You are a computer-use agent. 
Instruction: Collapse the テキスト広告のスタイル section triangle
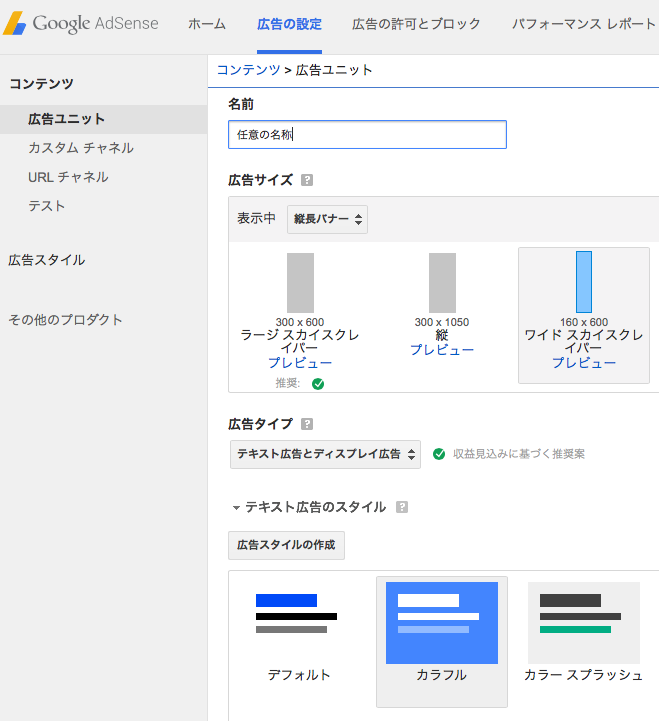(x=236, y=508)
